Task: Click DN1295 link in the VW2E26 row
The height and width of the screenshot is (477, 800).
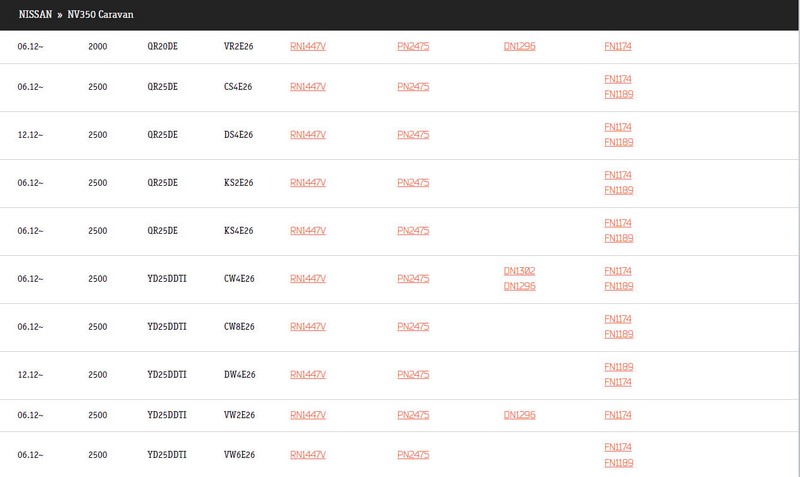Action: (519, 415)
